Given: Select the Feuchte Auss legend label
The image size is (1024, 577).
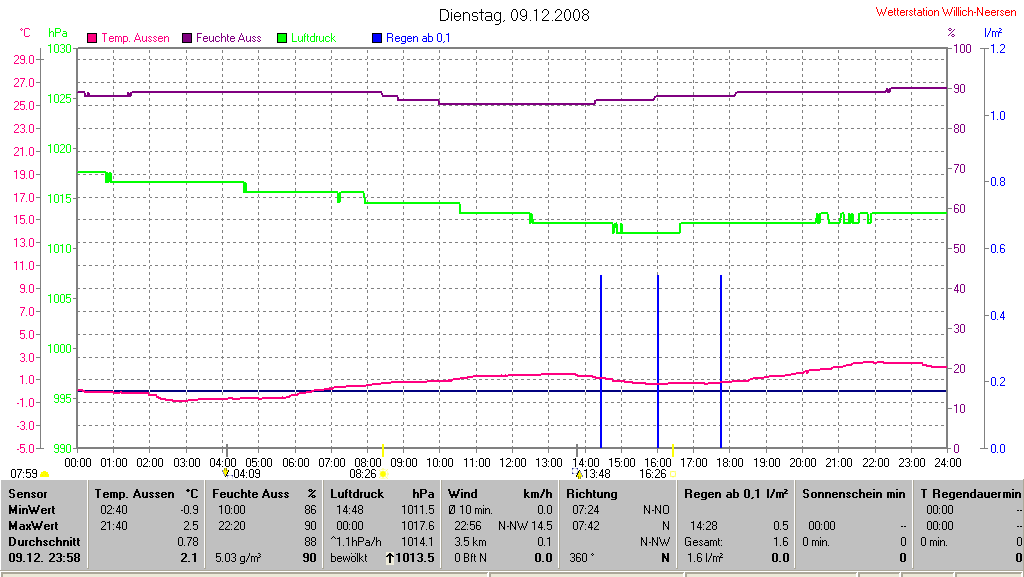Looking at the screenshot, I should pyautogui.click(x=229, y=39).
